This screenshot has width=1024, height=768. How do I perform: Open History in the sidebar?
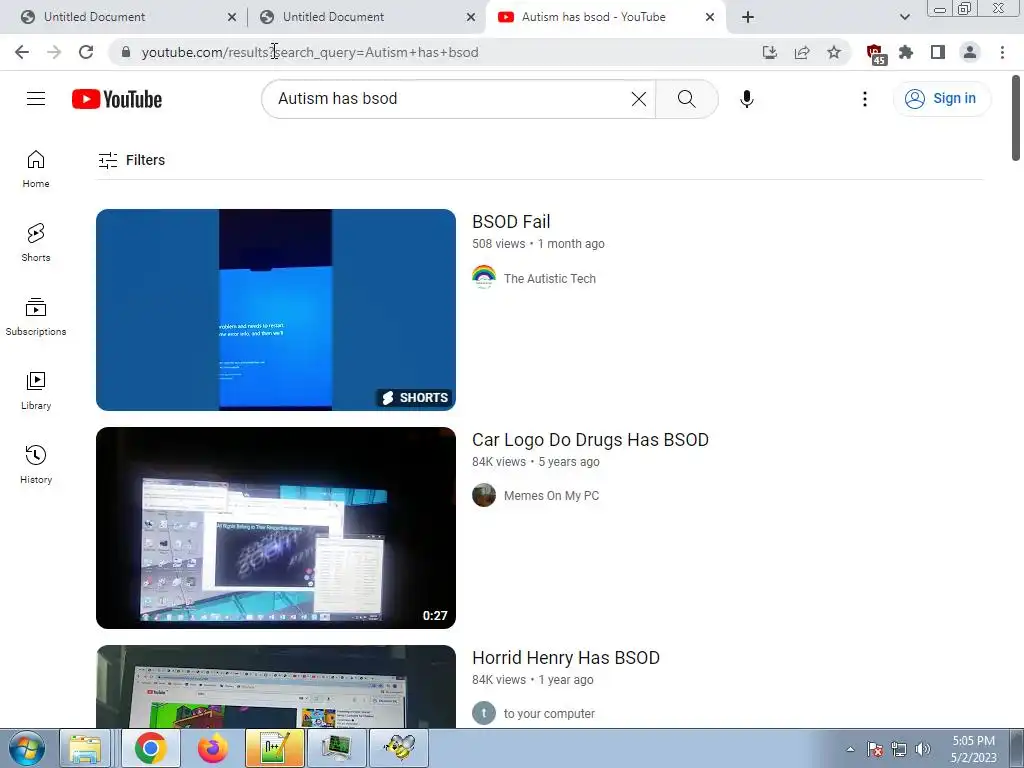click(x=36, y=464)
